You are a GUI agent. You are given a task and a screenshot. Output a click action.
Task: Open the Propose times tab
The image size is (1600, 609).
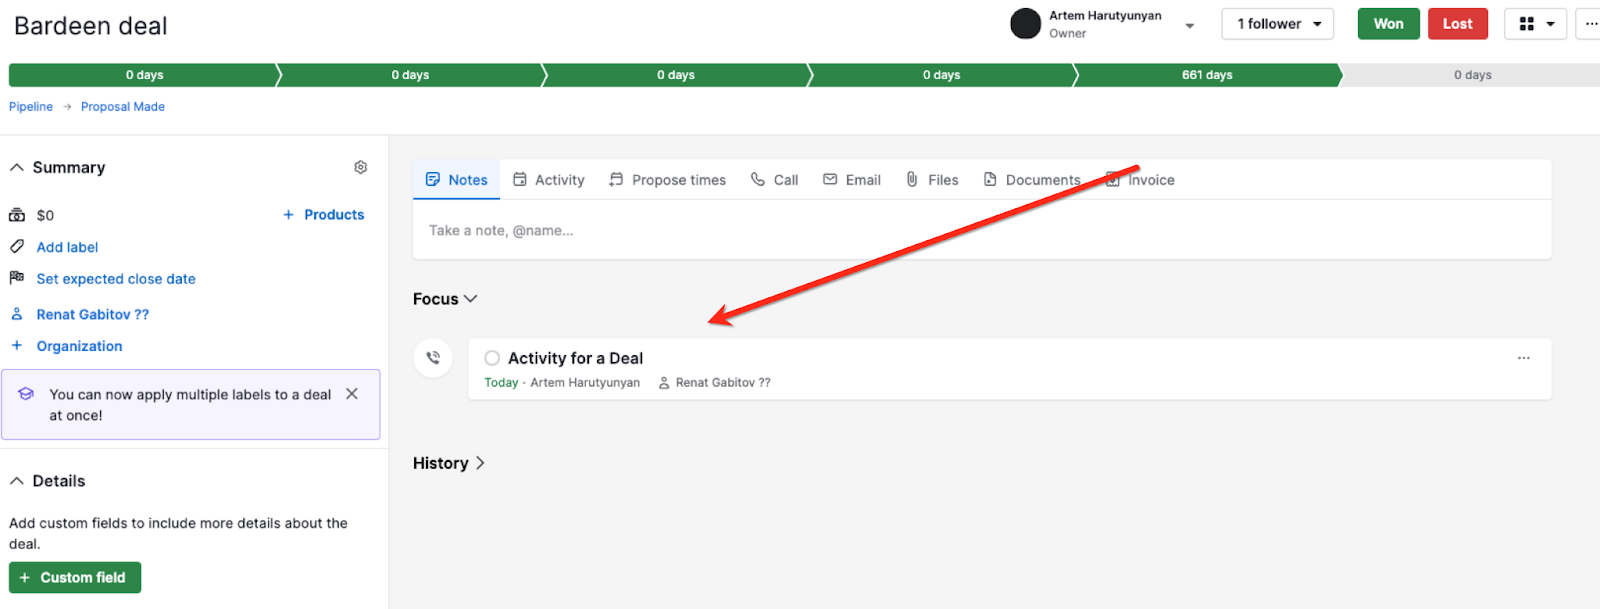coord(668,180)
